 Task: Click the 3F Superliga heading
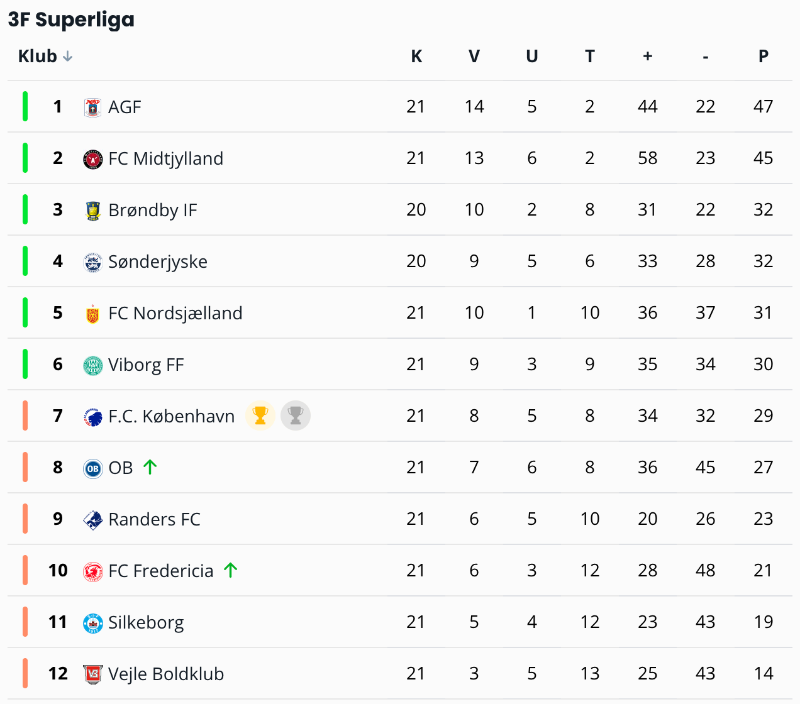pos(71,19)
